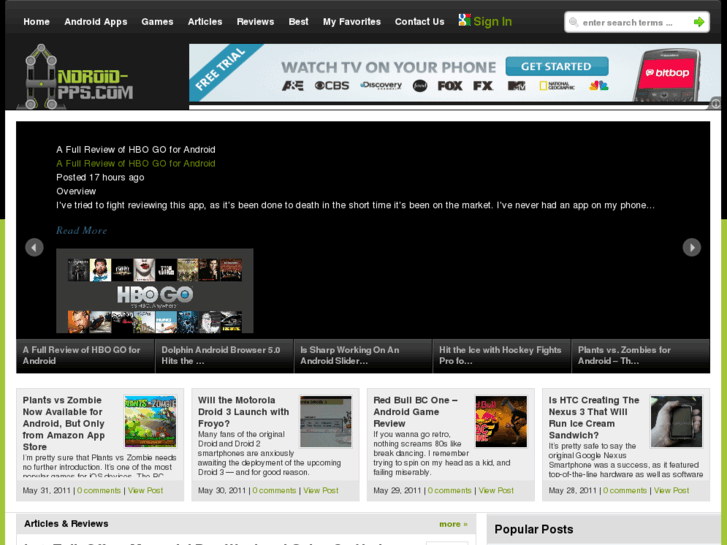Image resolution: width=727 pixels, height=545 pixels.
Task: Select slider tab Is Sharp Working On An Android Slider
Action: pyautogui.click(x=363, y=356)
